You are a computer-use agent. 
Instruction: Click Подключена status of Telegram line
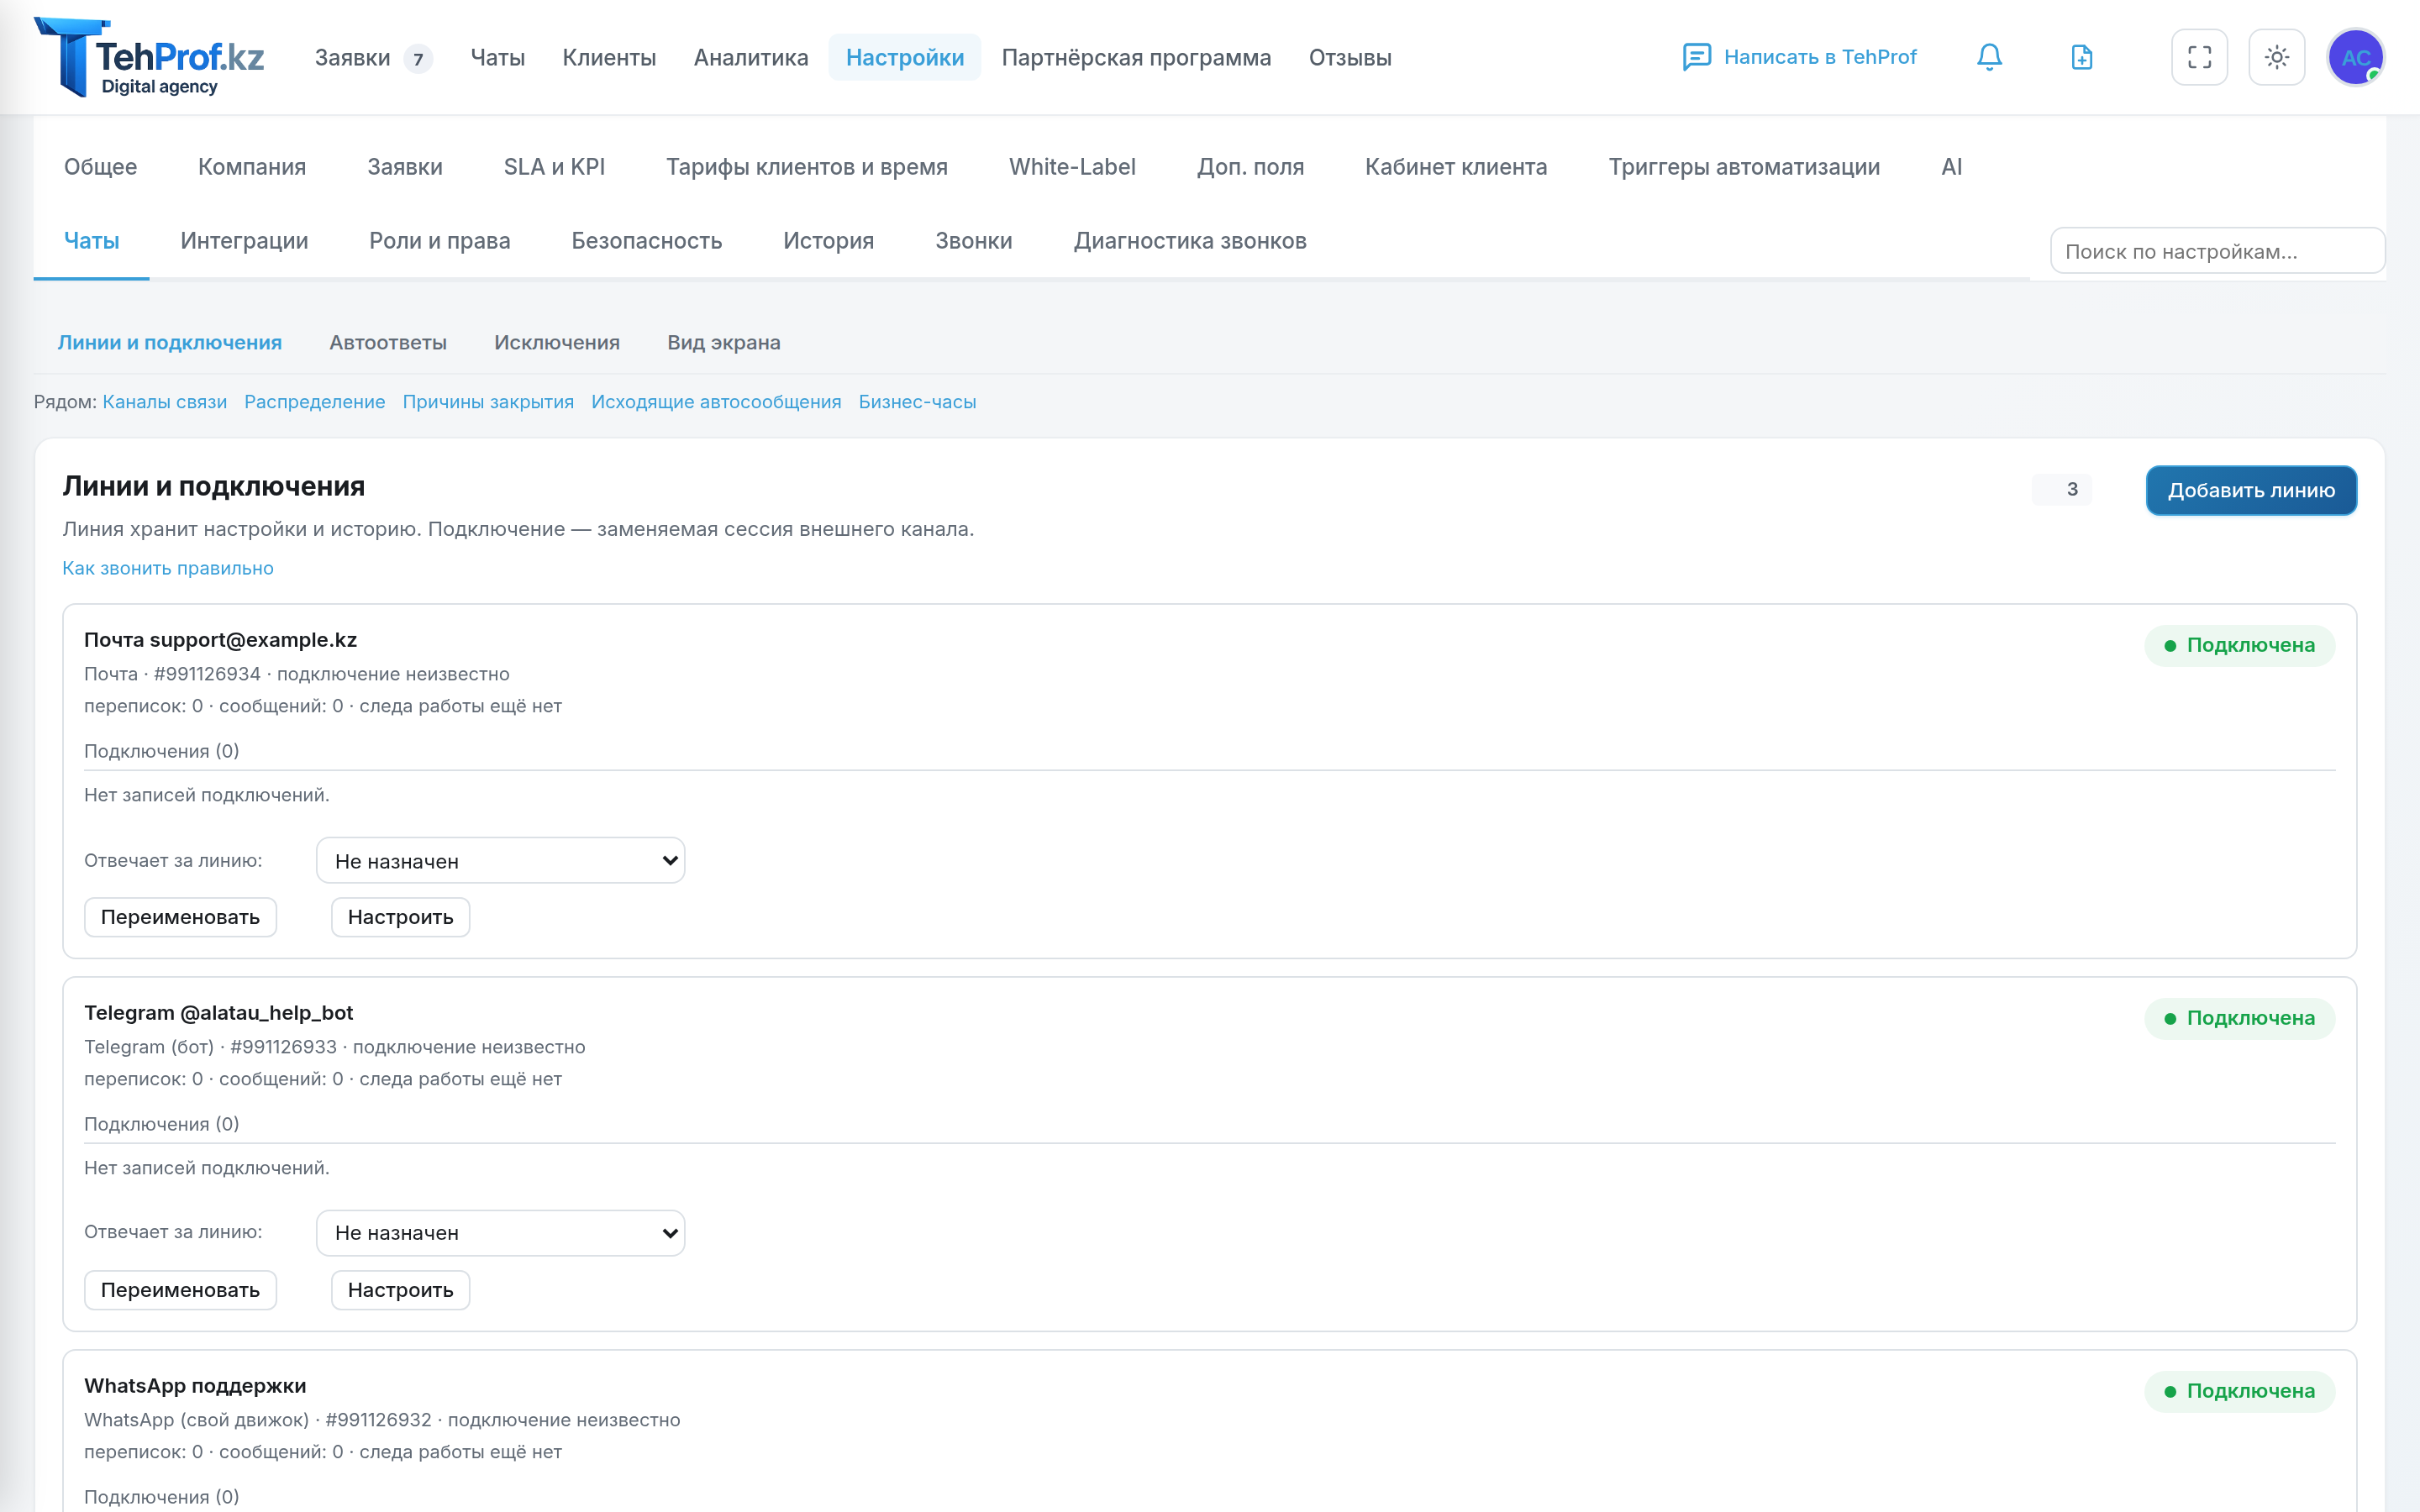2239,1018
